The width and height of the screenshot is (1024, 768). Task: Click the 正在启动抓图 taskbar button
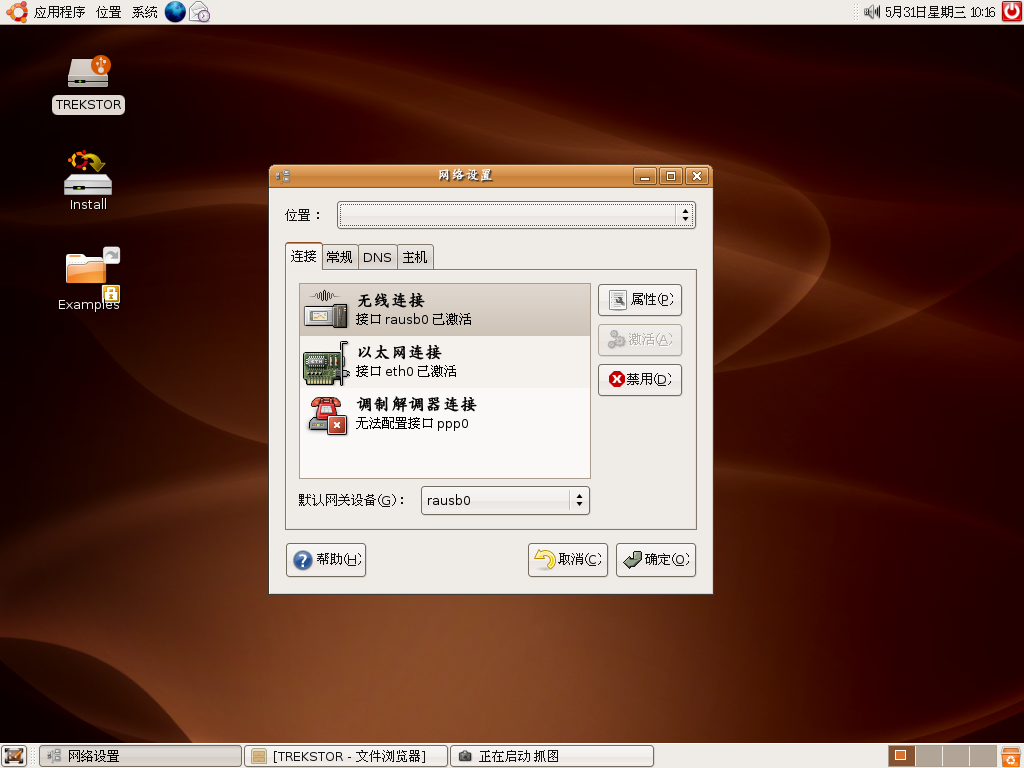point(552,756)
